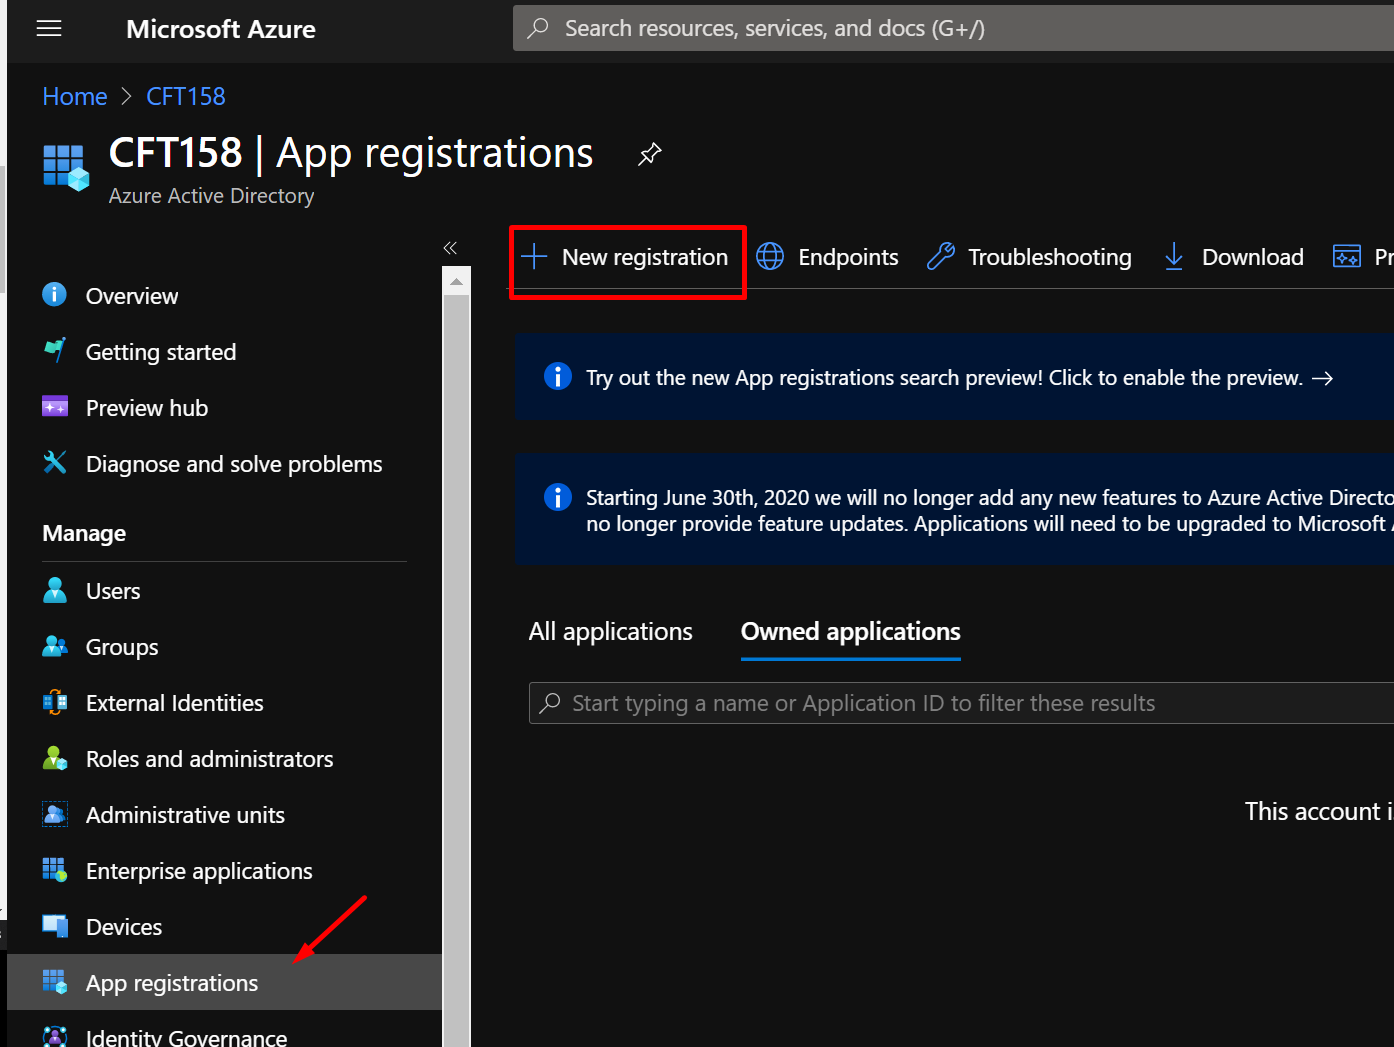The height and width of the screenshot is (1047, 1394).
Task: Focus the application name filter field
Action: (961, 703)
